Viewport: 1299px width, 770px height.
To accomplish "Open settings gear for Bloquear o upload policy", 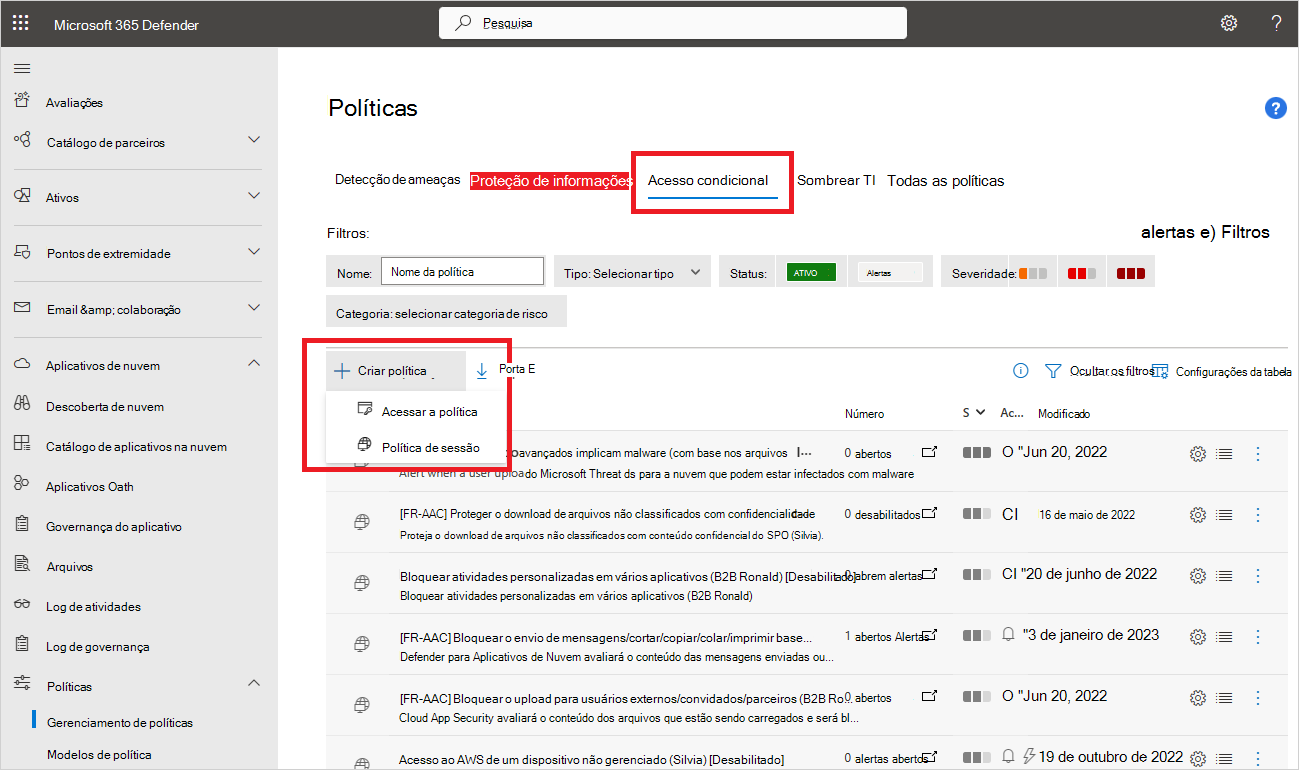I will (1197, 697).
